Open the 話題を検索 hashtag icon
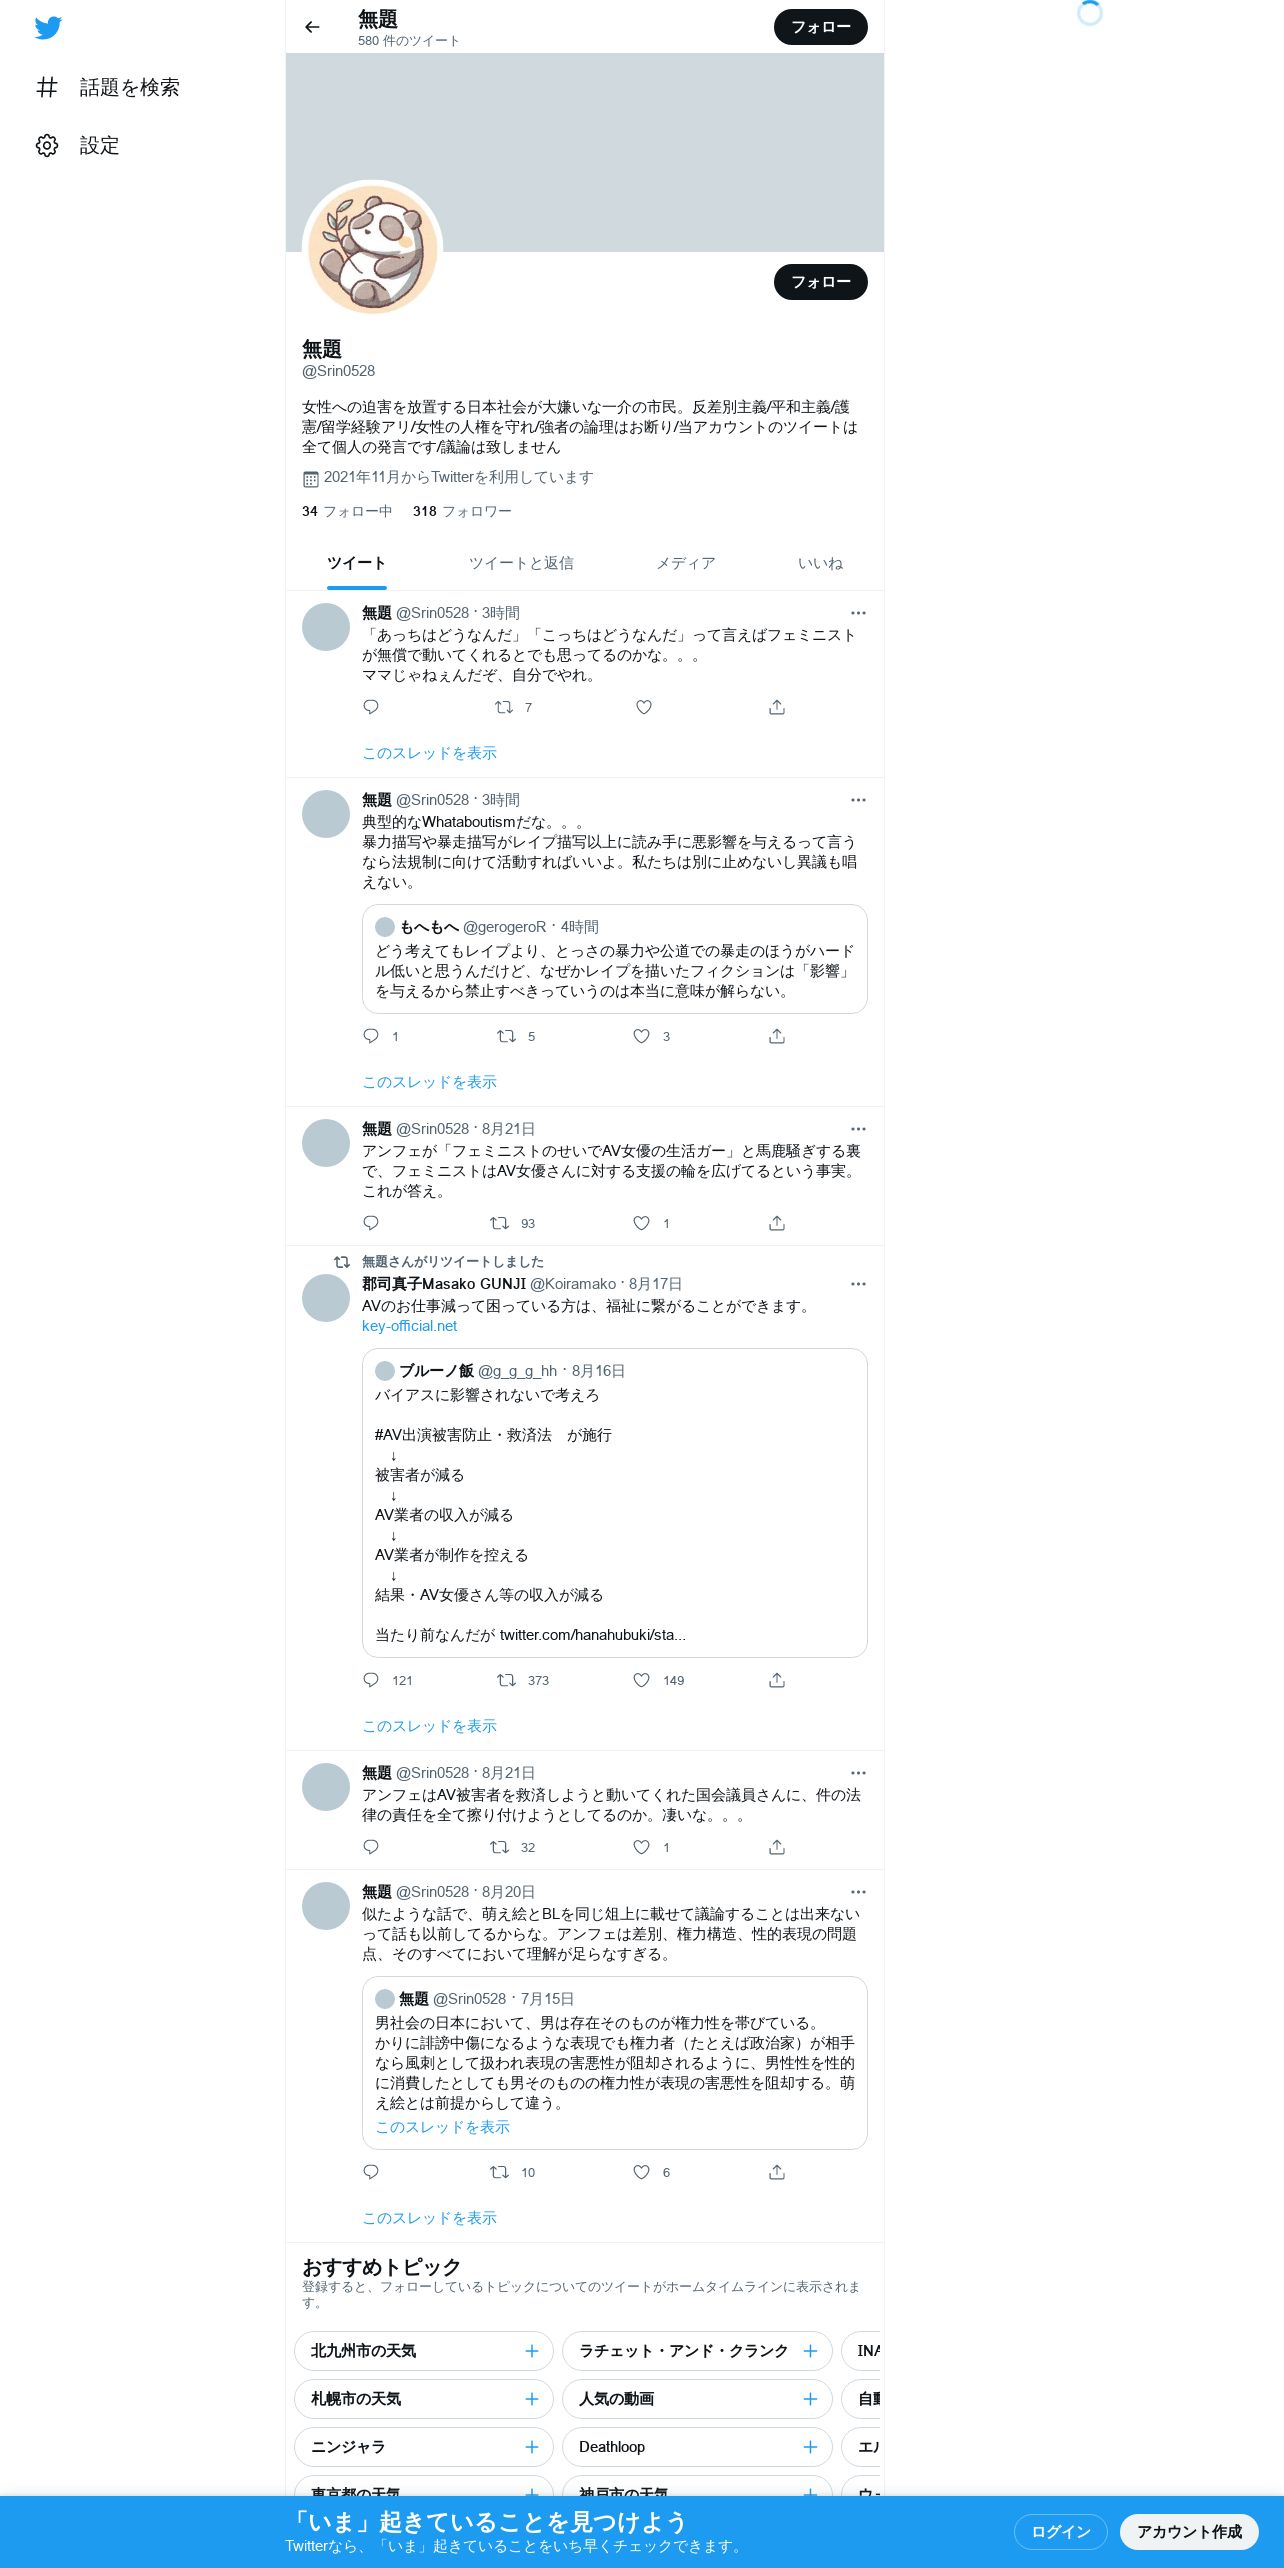 (47, 88)
